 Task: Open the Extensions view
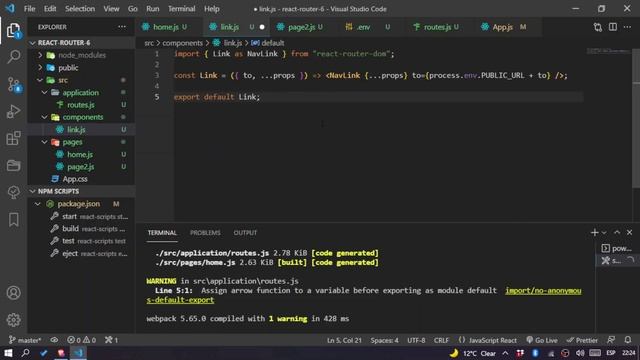pyautogui.click(x=13, y=138)
